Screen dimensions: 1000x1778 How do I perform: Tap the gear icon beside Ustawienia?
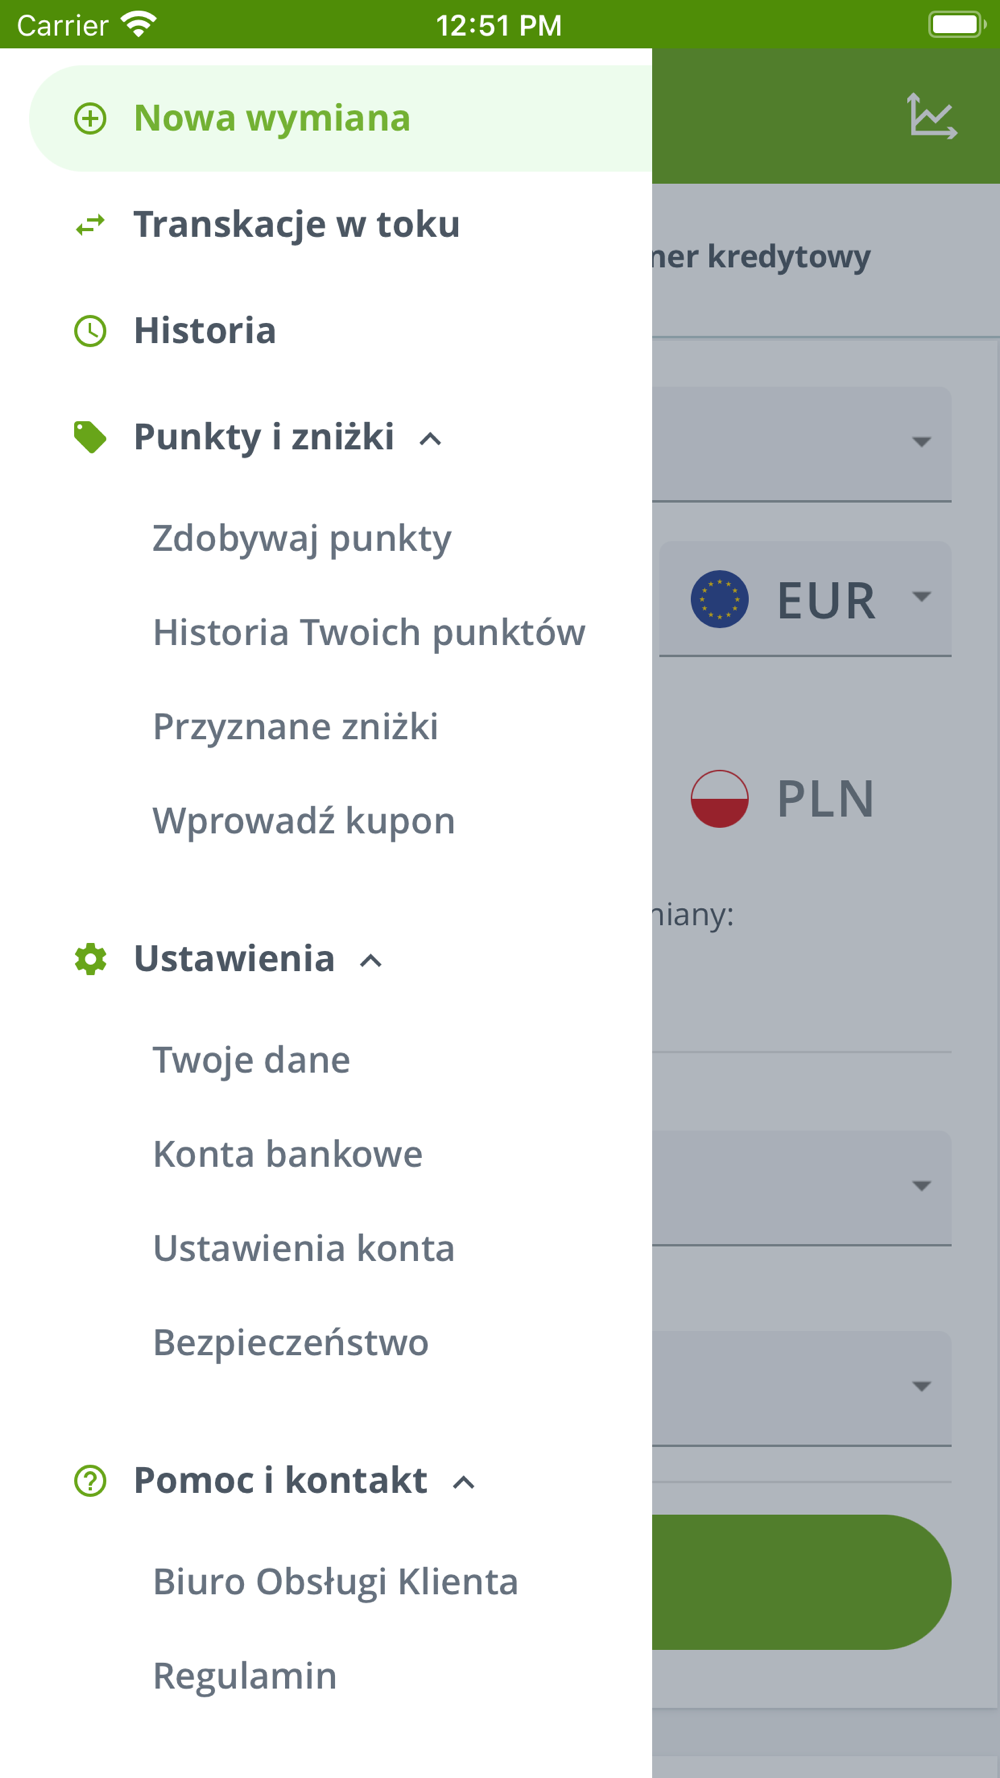(90, 959)
